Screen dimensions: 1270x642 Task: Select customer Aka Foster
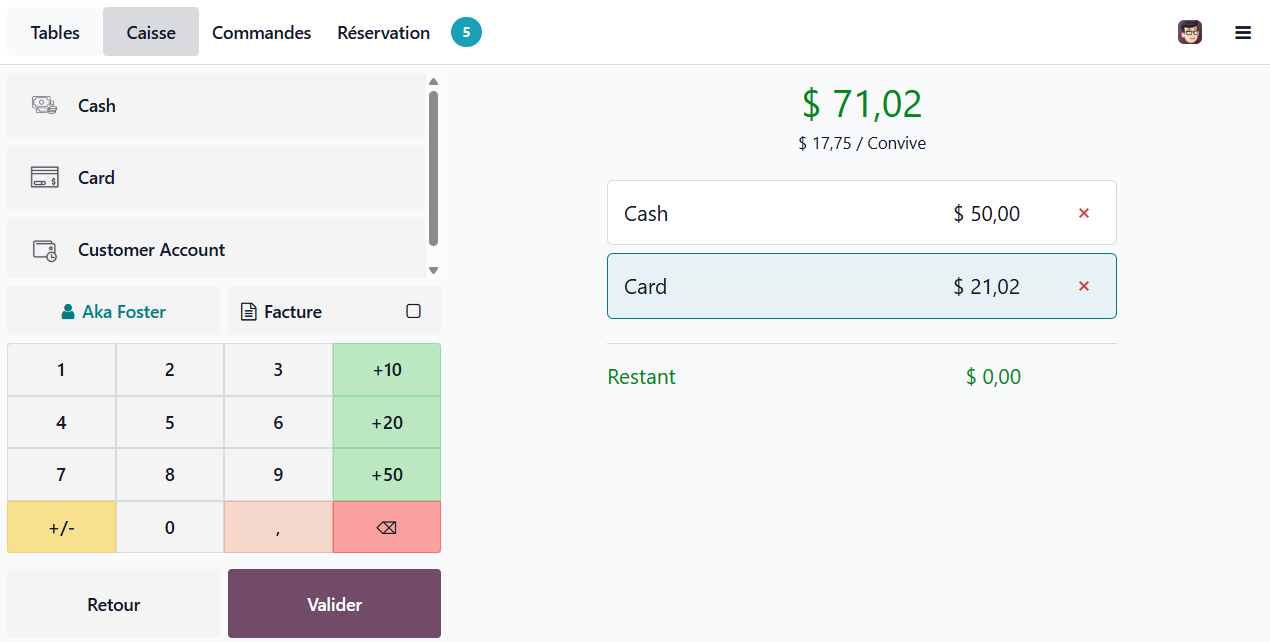pos(113,311)
